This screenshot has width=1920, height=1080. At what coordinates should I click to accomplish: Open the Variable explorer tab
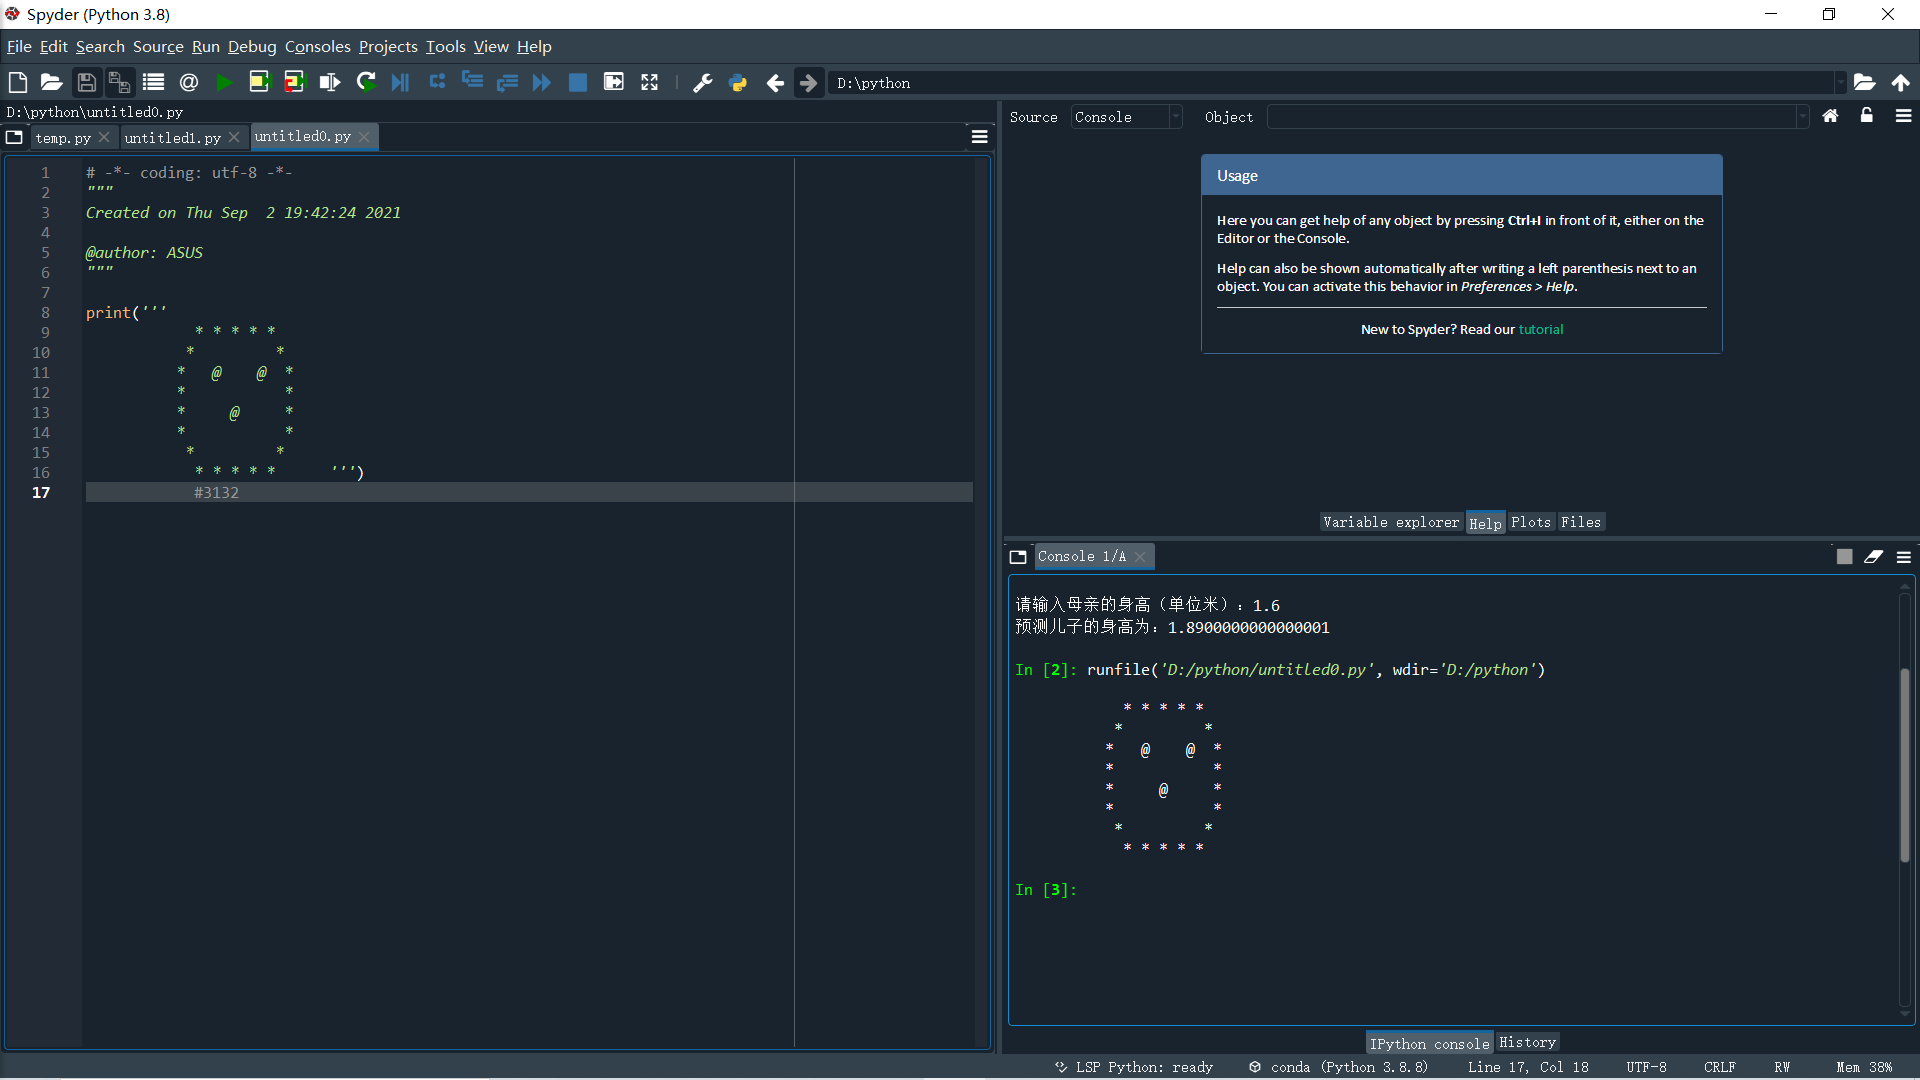(1390, 522)
